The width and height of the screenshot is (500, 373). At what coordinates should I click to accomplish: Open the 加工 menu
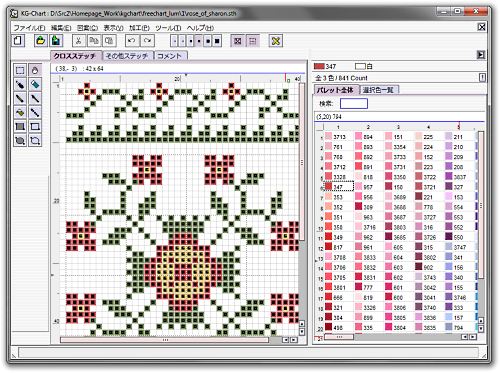pyautogui.click(x=139, y=28)
